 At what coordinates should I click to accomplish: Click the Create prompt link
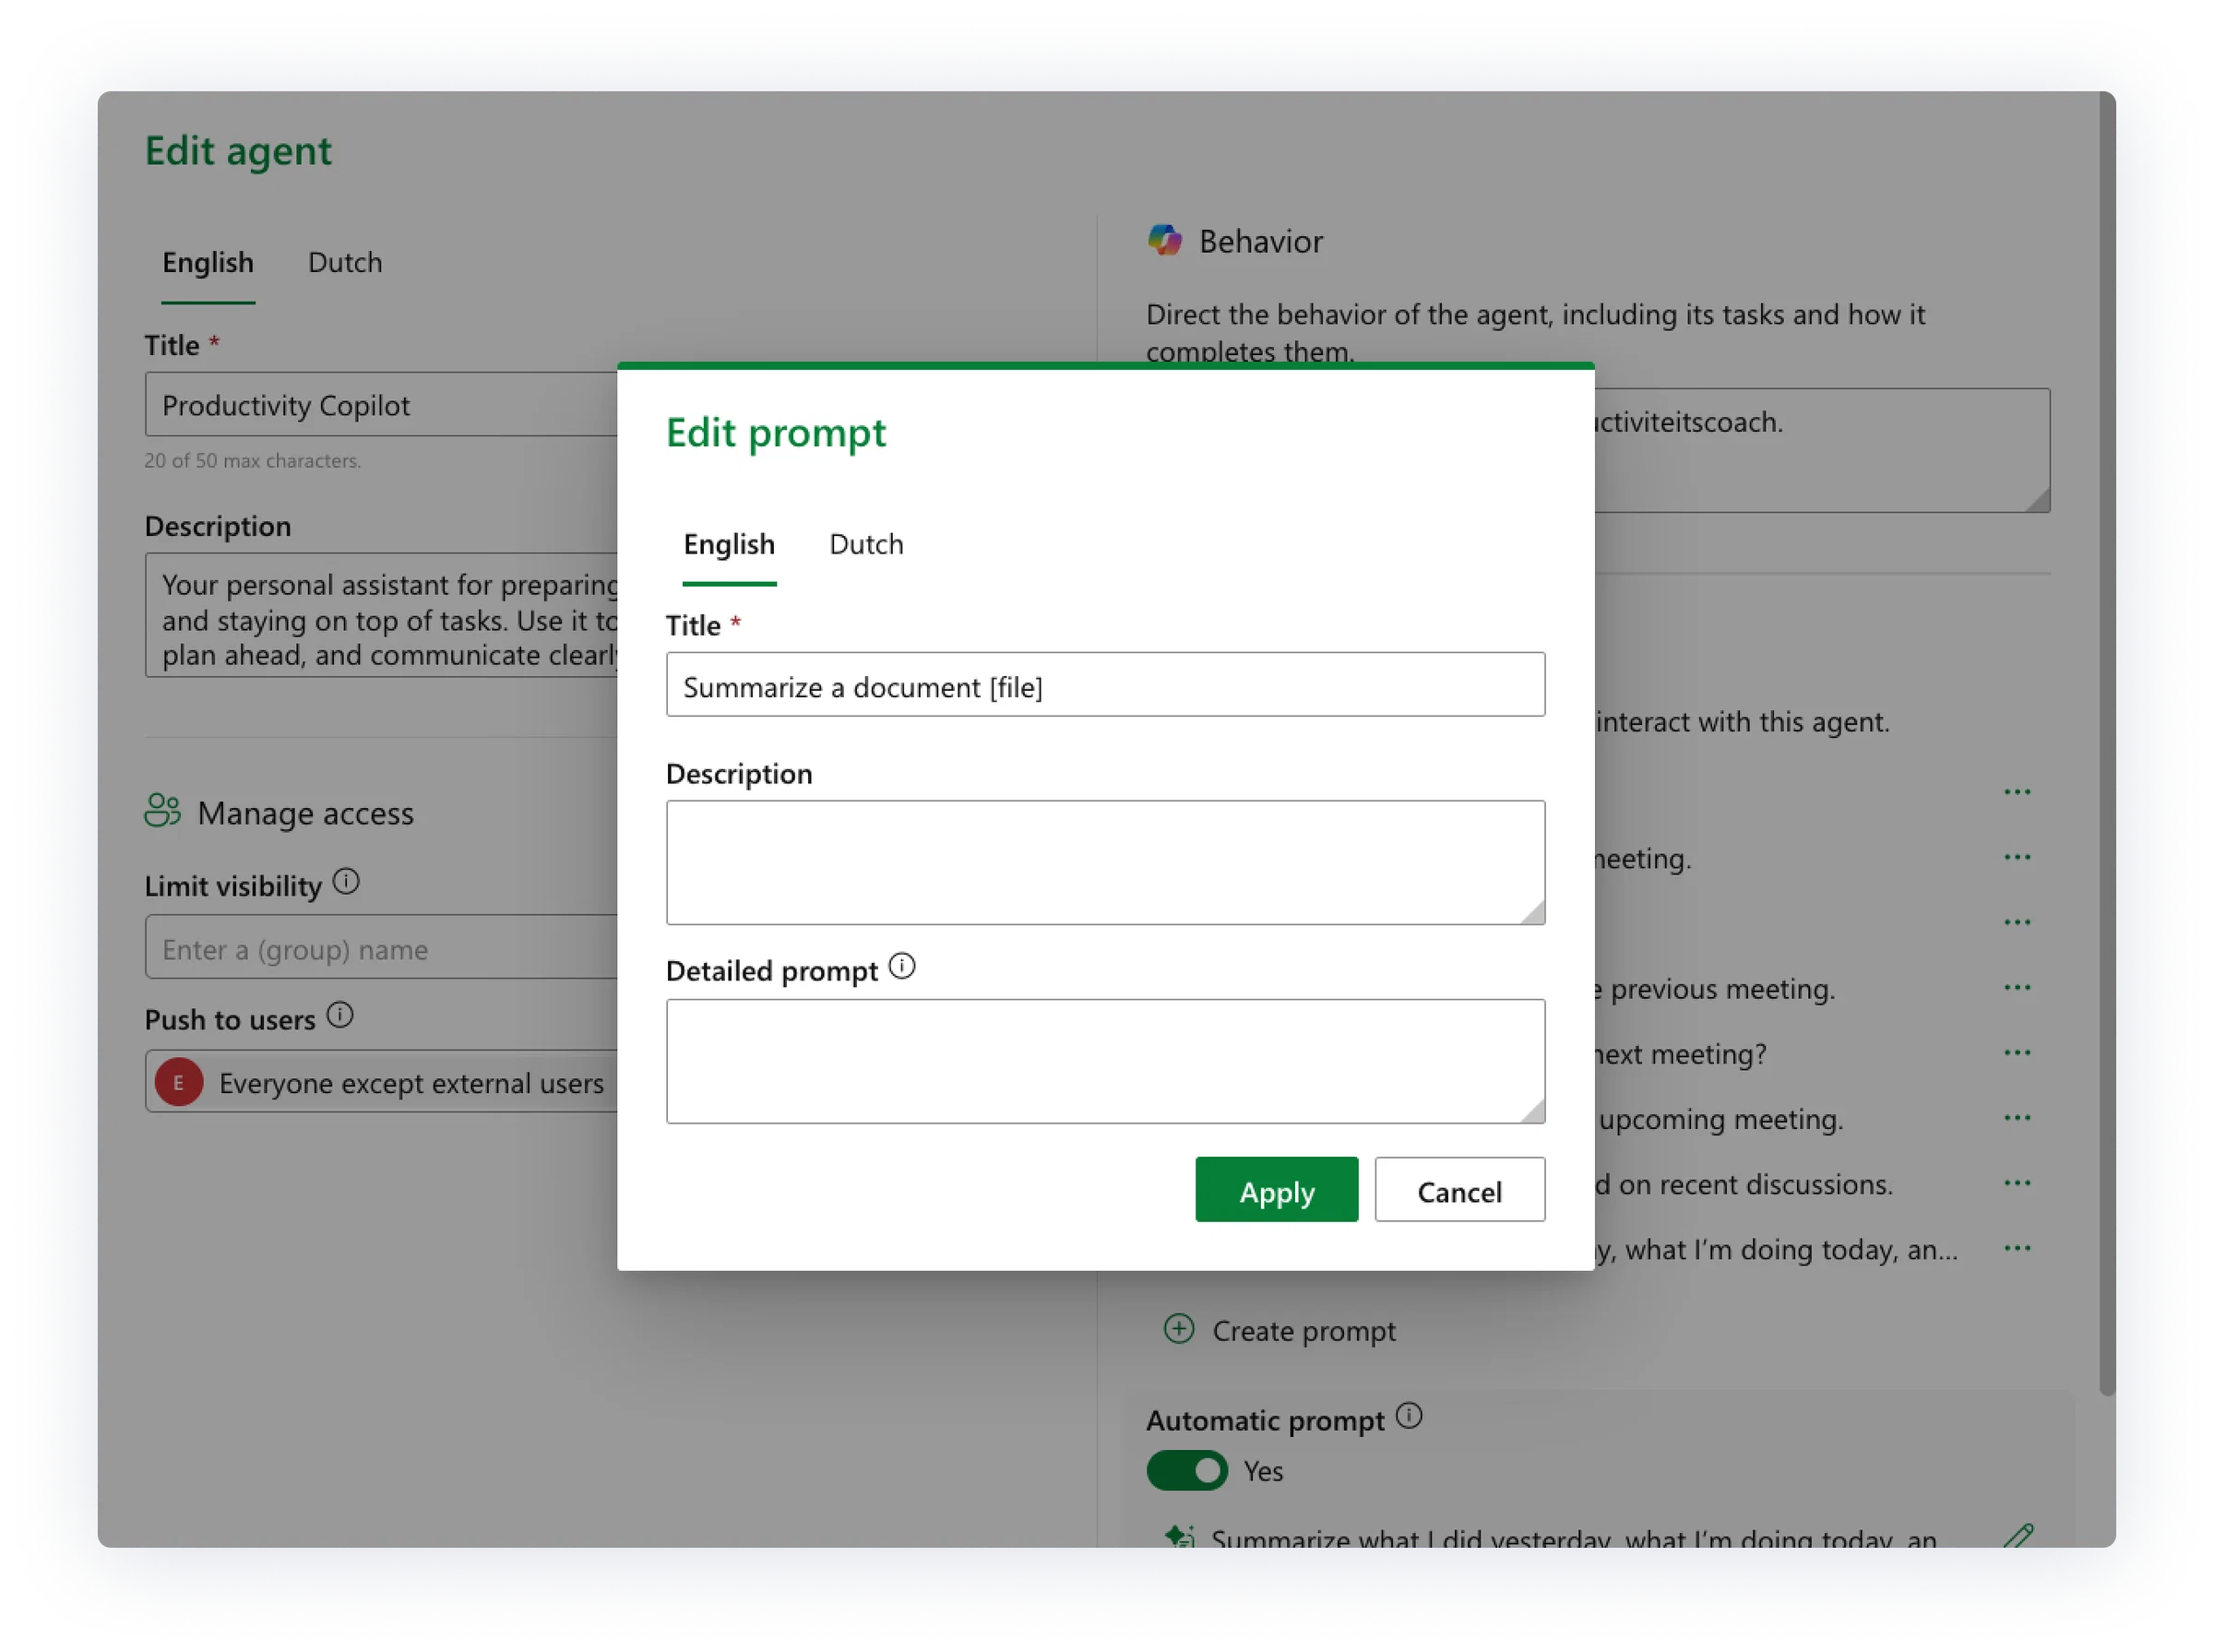coord(1303,1330)
